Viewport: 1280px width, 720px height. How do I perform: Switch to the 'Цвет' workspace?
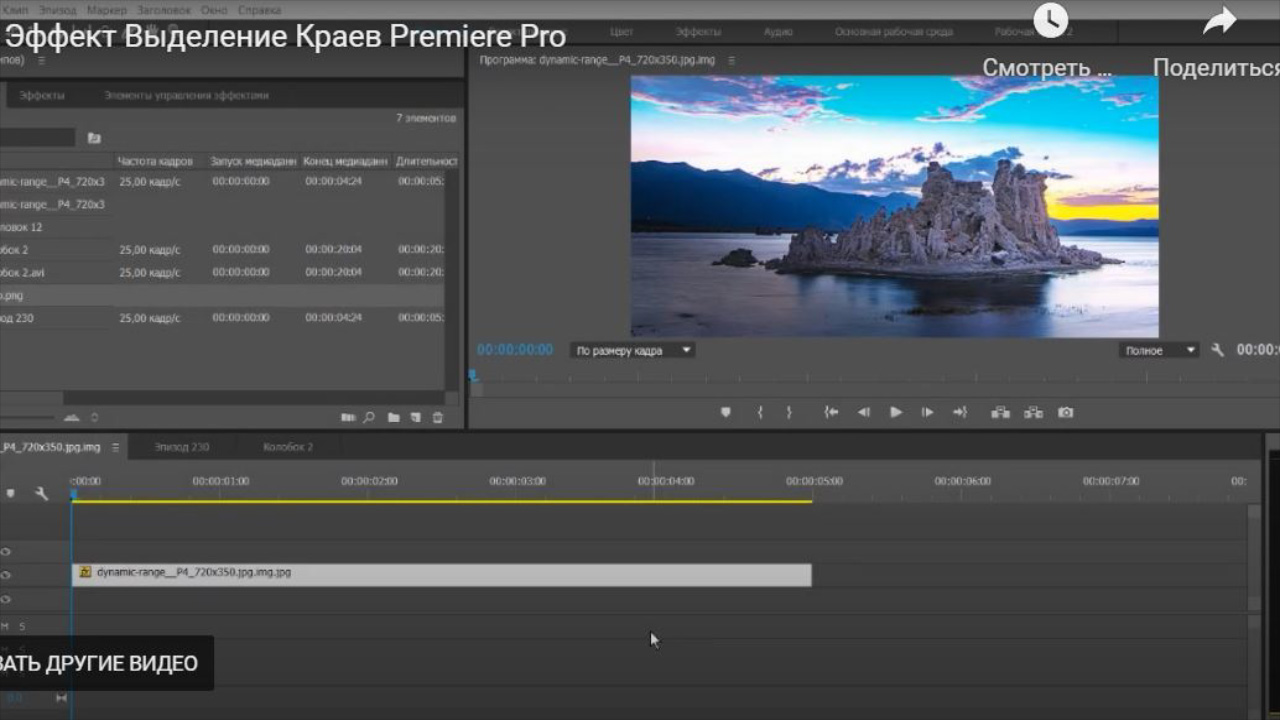tap(621, 32)
